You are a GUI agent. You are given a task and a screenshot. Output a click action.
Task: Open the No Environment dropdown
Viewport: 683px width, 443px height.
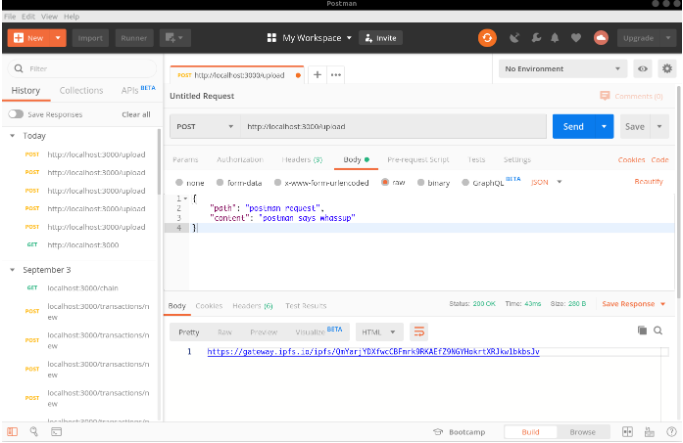click(x=562, y=69)
